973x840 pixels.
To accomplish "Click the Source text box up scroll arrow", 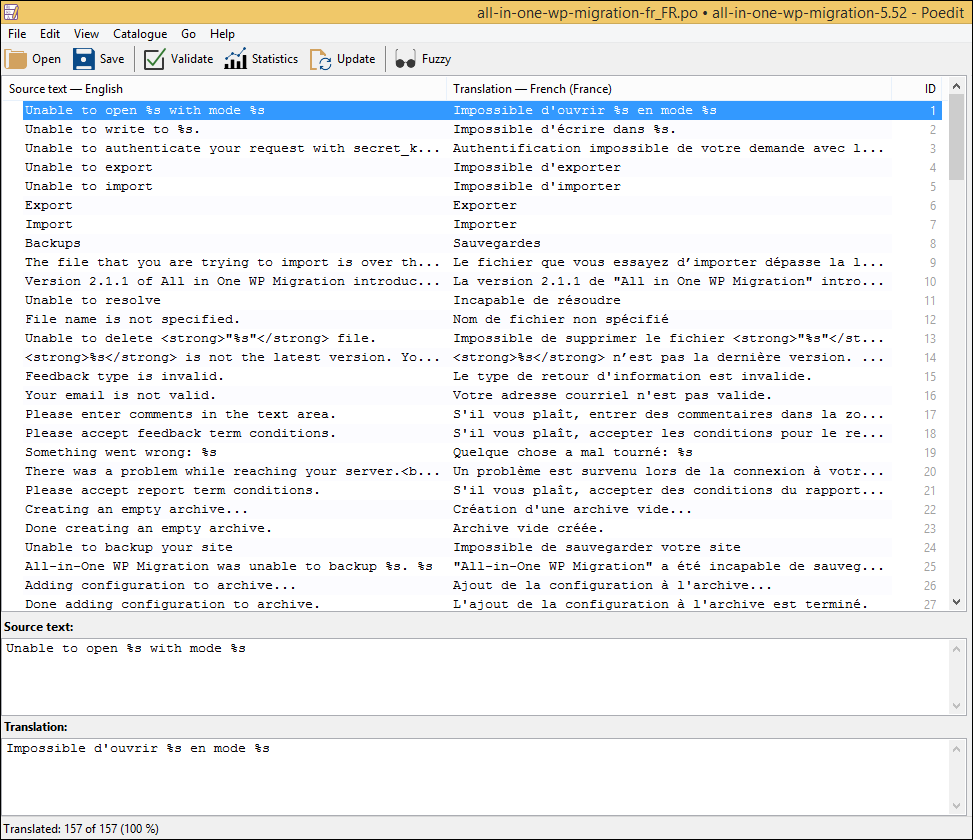I will [956, 649].
